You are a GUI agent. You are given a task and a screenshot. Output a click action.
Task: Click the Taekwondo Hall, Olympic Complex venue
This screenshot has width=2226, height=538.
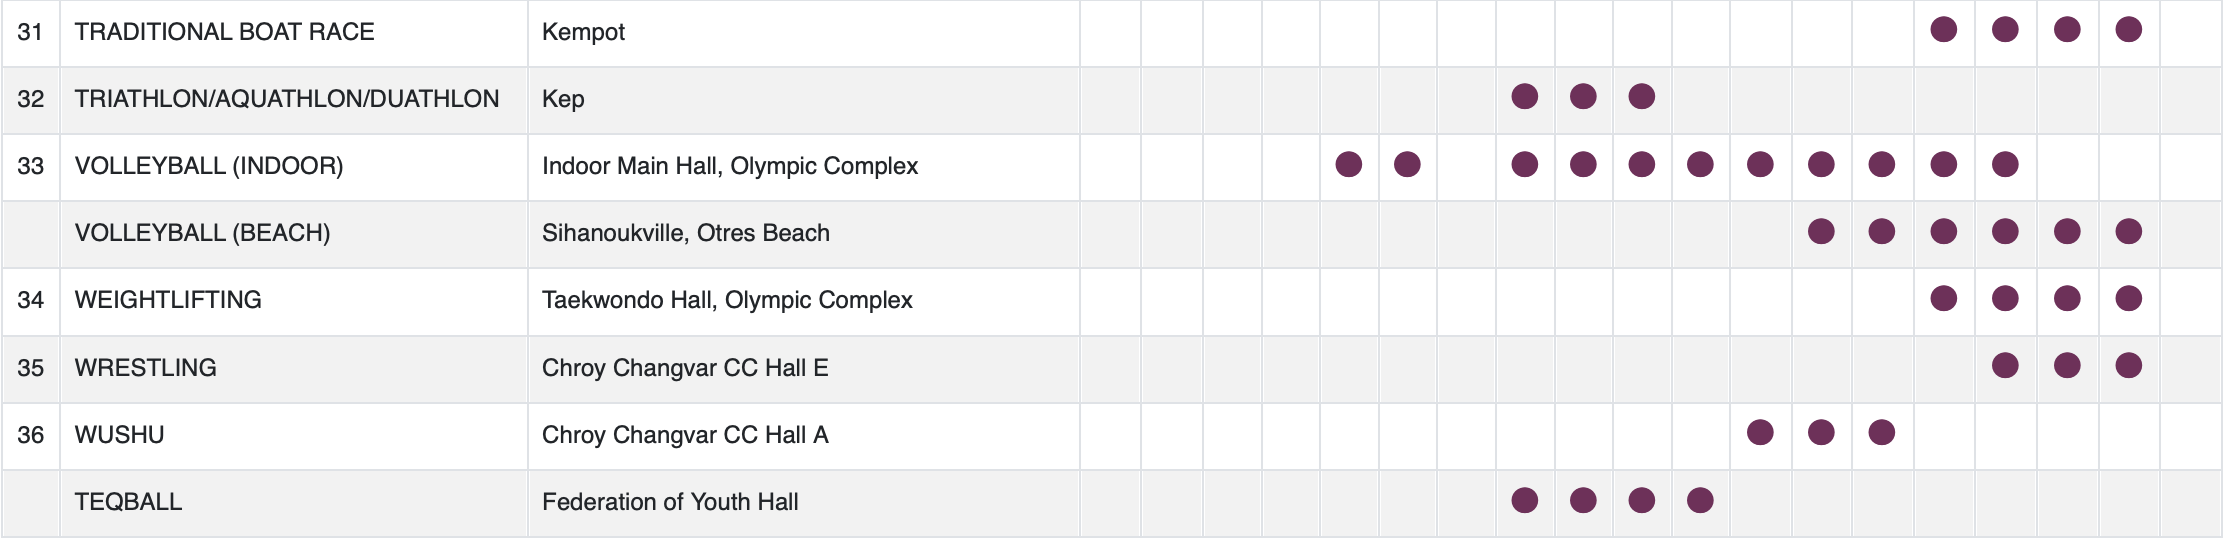coord(727,300)
